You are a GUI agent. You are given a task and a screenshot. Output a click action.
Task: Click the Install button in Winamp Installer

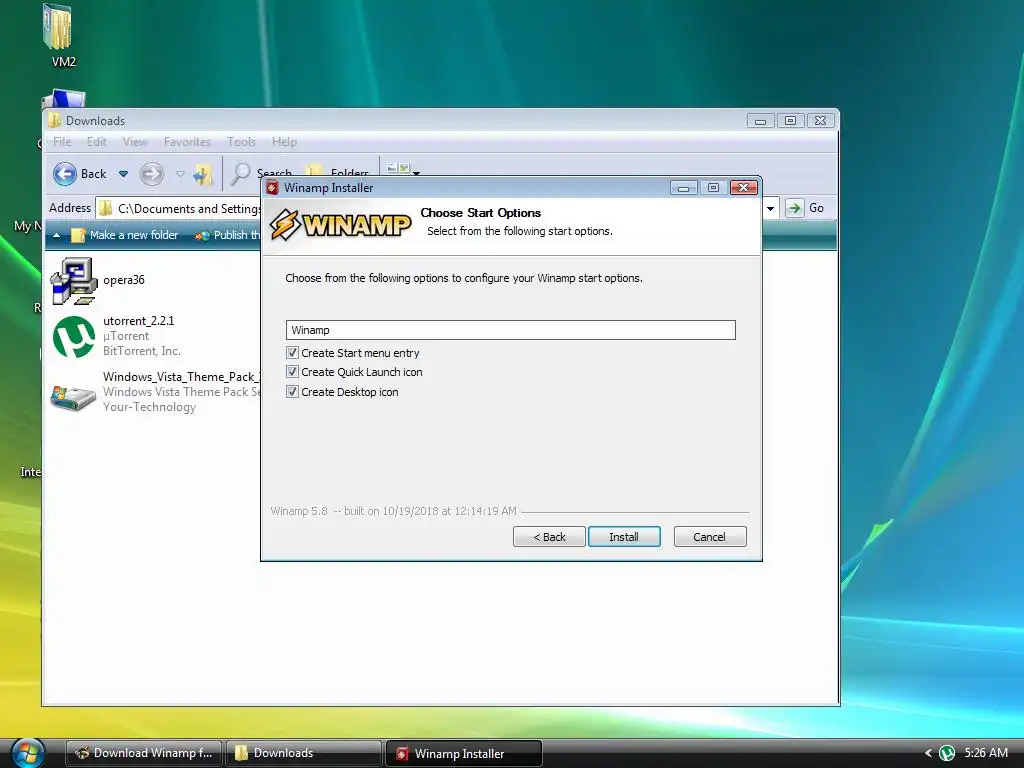tap(624, 537)
